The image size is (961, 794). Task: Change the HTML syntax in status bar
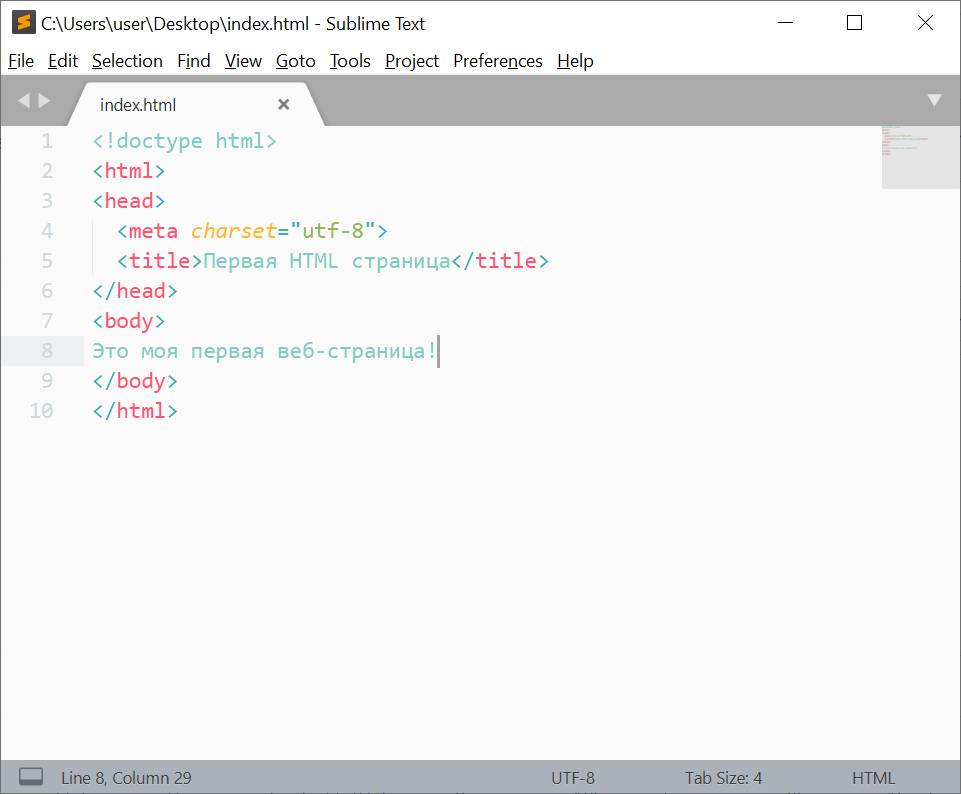click(x=873, y=778)
